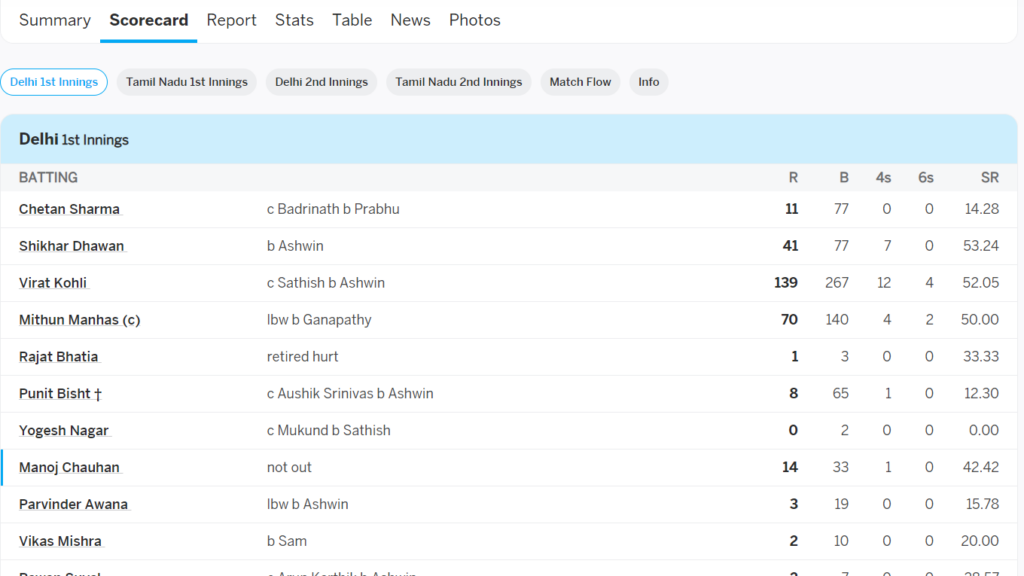Click Mithun Manhas strike rate 50.00
Image resolution: width=1024 pixels, height=576 pixels.
click(980, 320)
